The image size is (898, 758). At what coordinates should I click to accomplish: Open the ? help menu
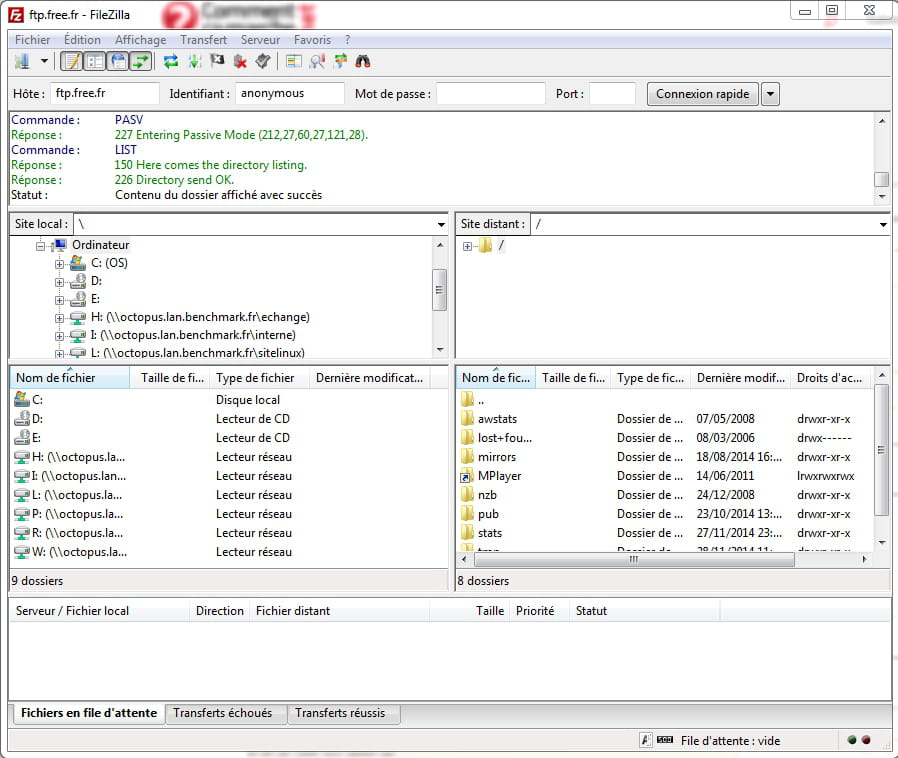[348, 40]
